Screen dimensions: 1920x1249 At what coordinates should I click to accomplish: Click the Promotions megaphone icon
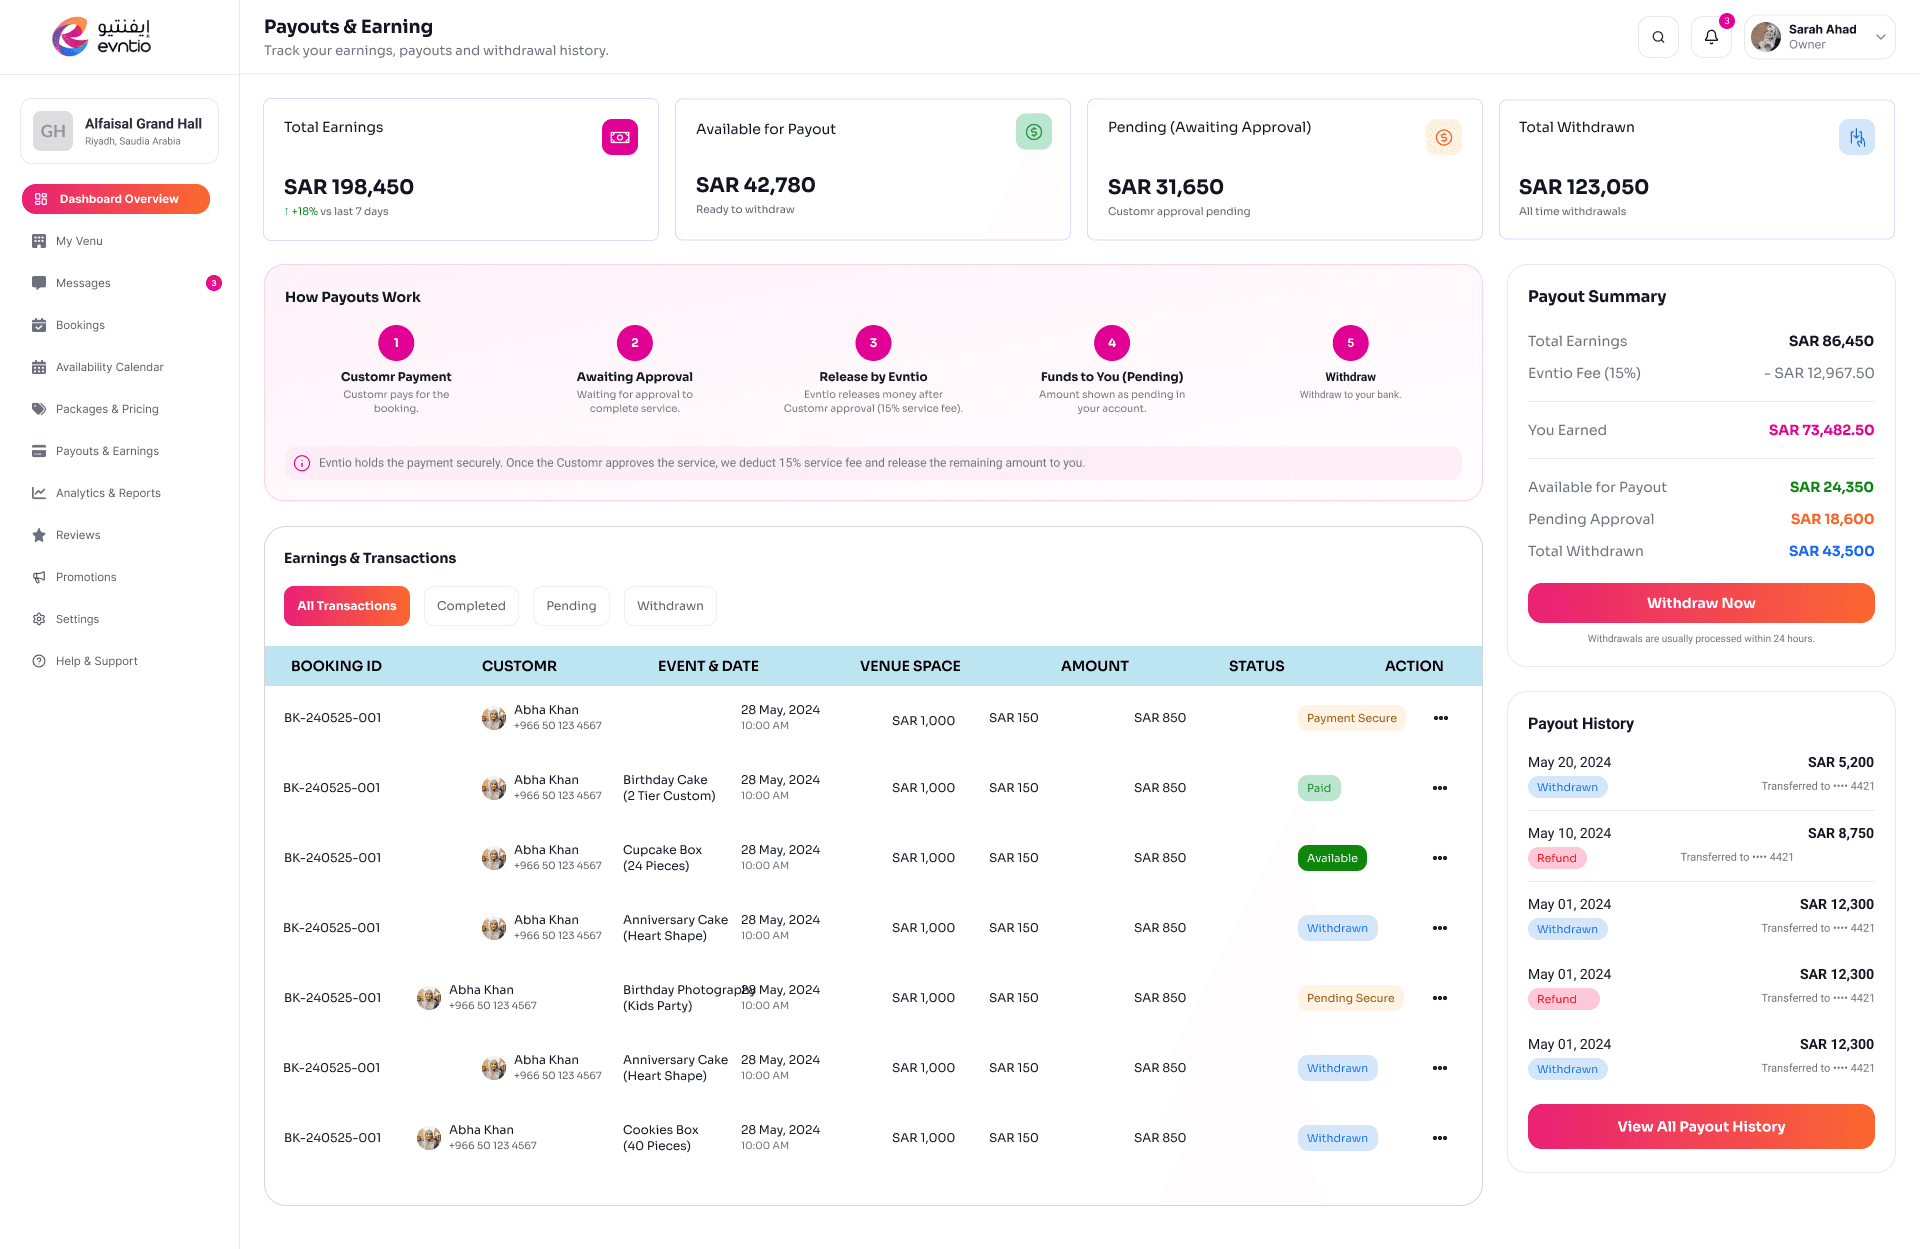coord(39,577)
